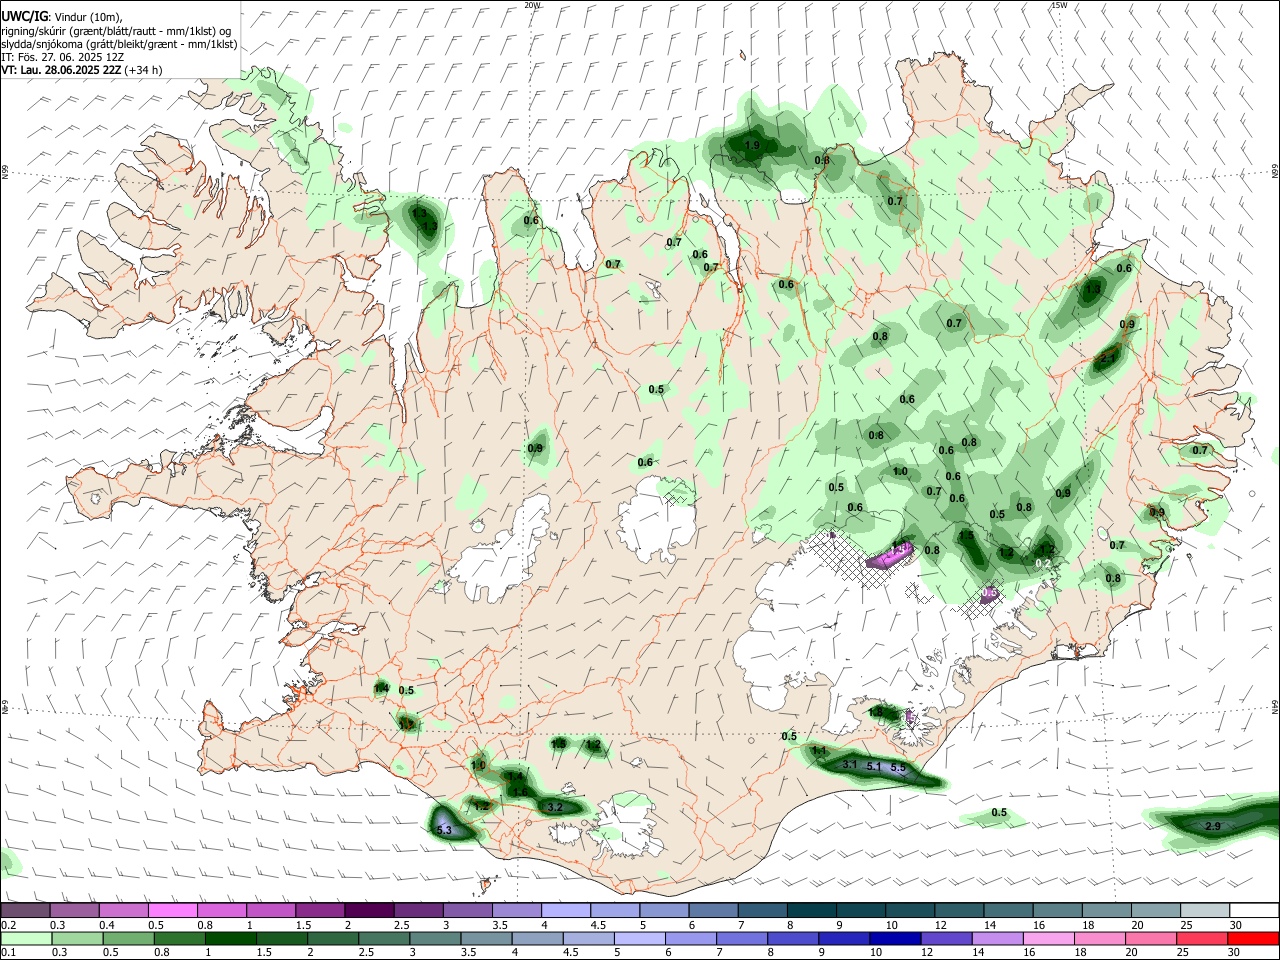Click the 20W longitude label
The width and height of the screenshot is (1280, 960).
(533, 5)
